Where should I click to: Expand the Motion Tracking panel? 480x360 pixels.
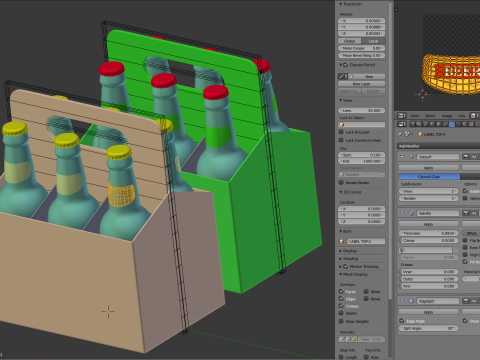pyautogui.click(x=341, y=266)
